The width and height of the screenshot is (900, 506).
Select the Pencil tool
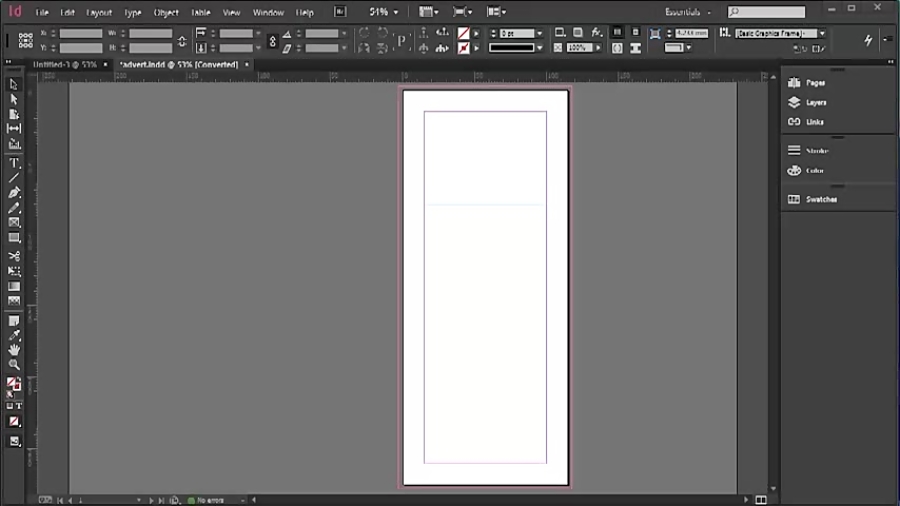point(14,208)
